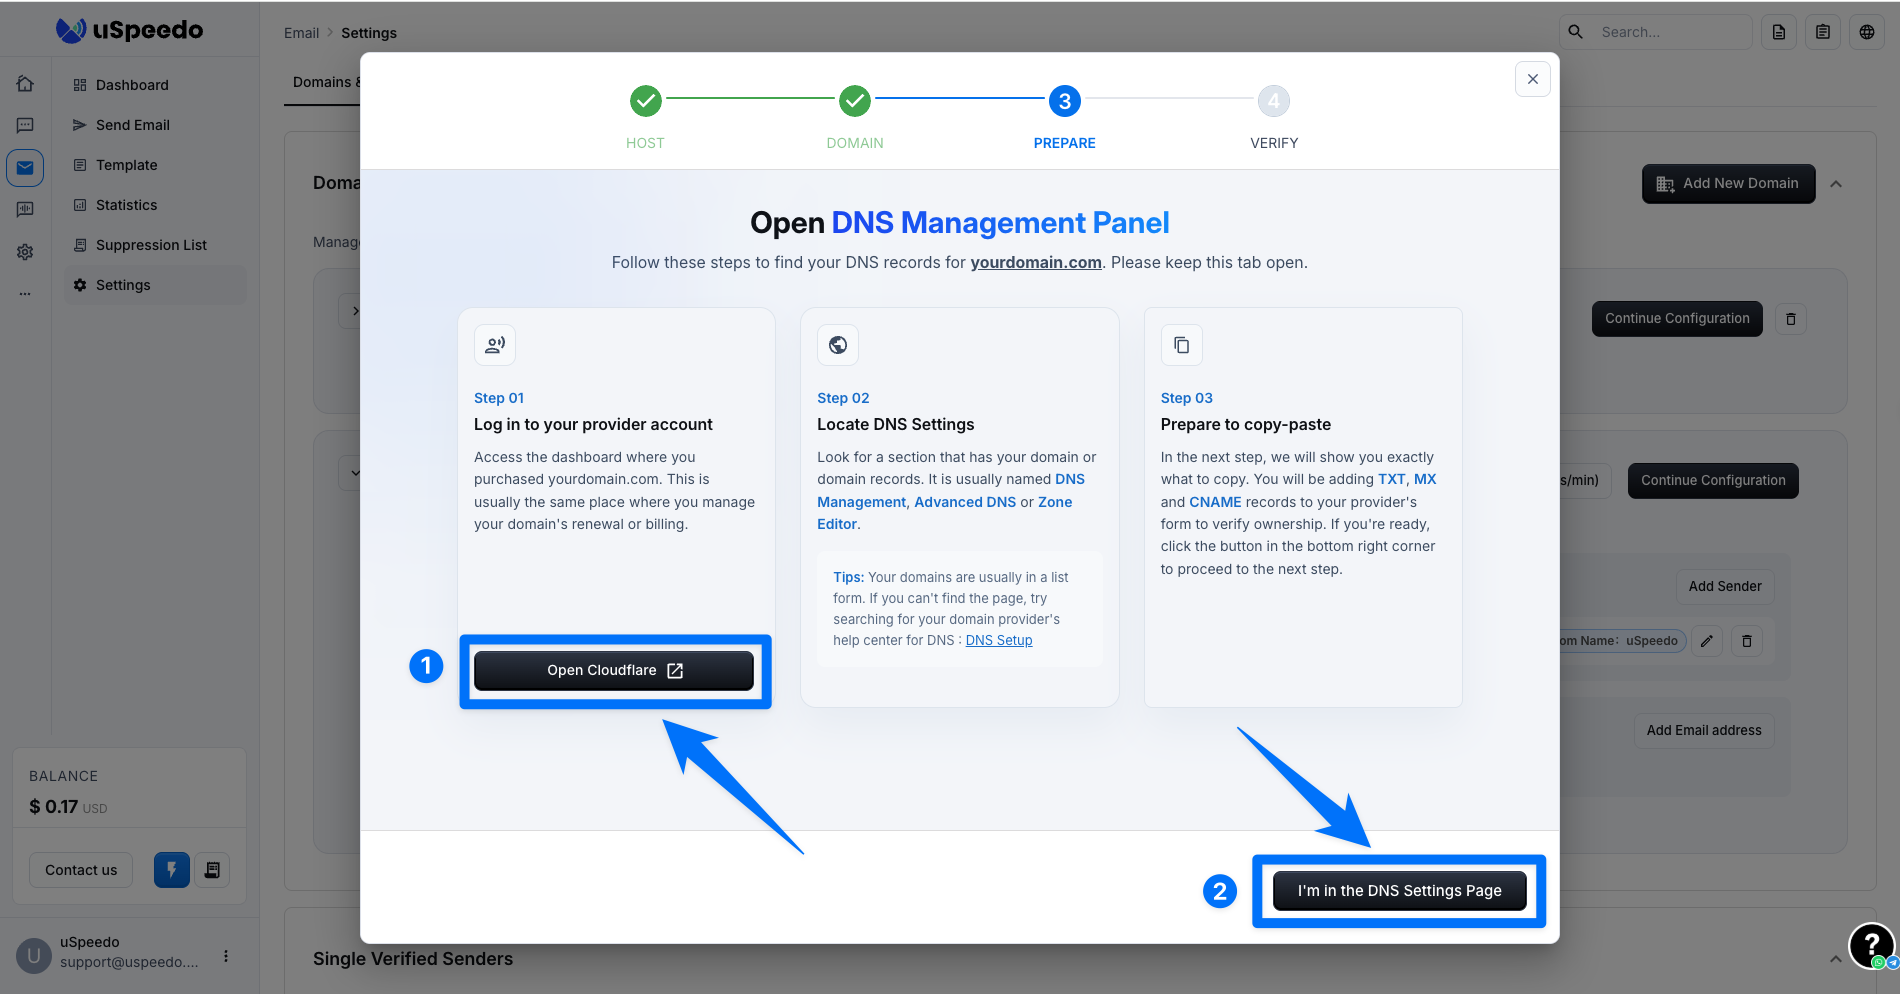This screenshot has height=994, width=1900.
Task: Click the $ 0.17 USD balance value
Action: (x=68, y=807)
